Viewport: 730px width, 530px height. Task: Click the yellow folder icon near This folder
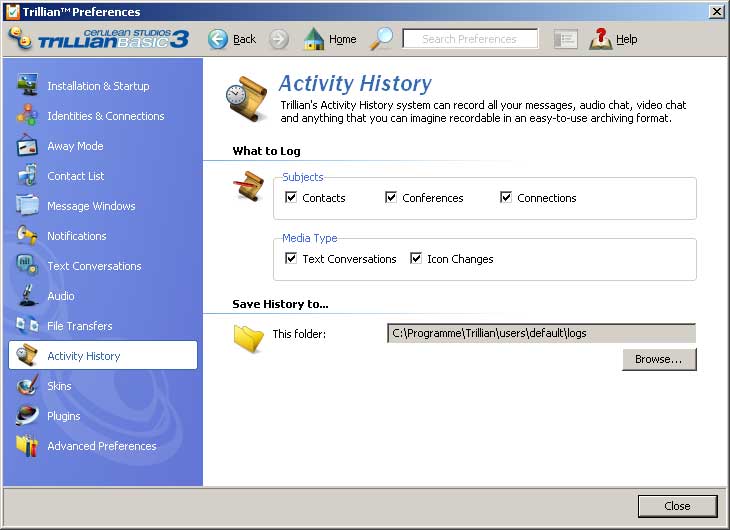coord(248,338)
